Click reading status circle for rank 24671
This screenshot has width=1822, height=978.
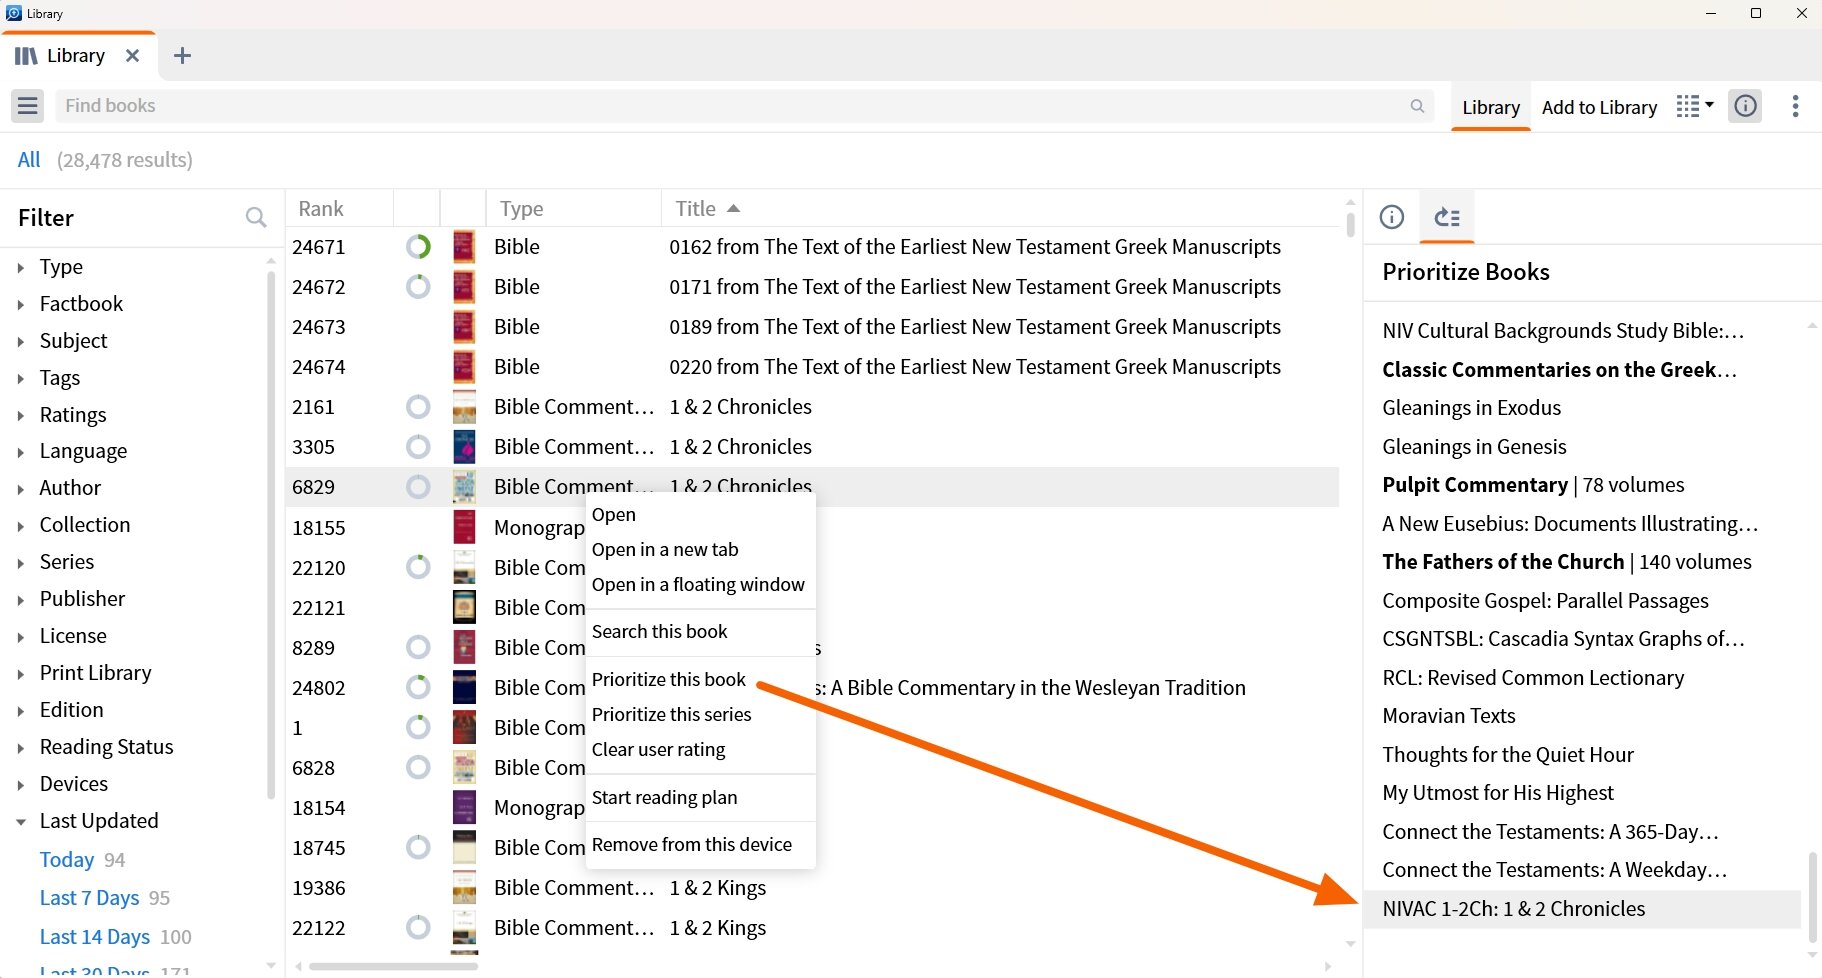pyautogui.click(x=418, y=246)
